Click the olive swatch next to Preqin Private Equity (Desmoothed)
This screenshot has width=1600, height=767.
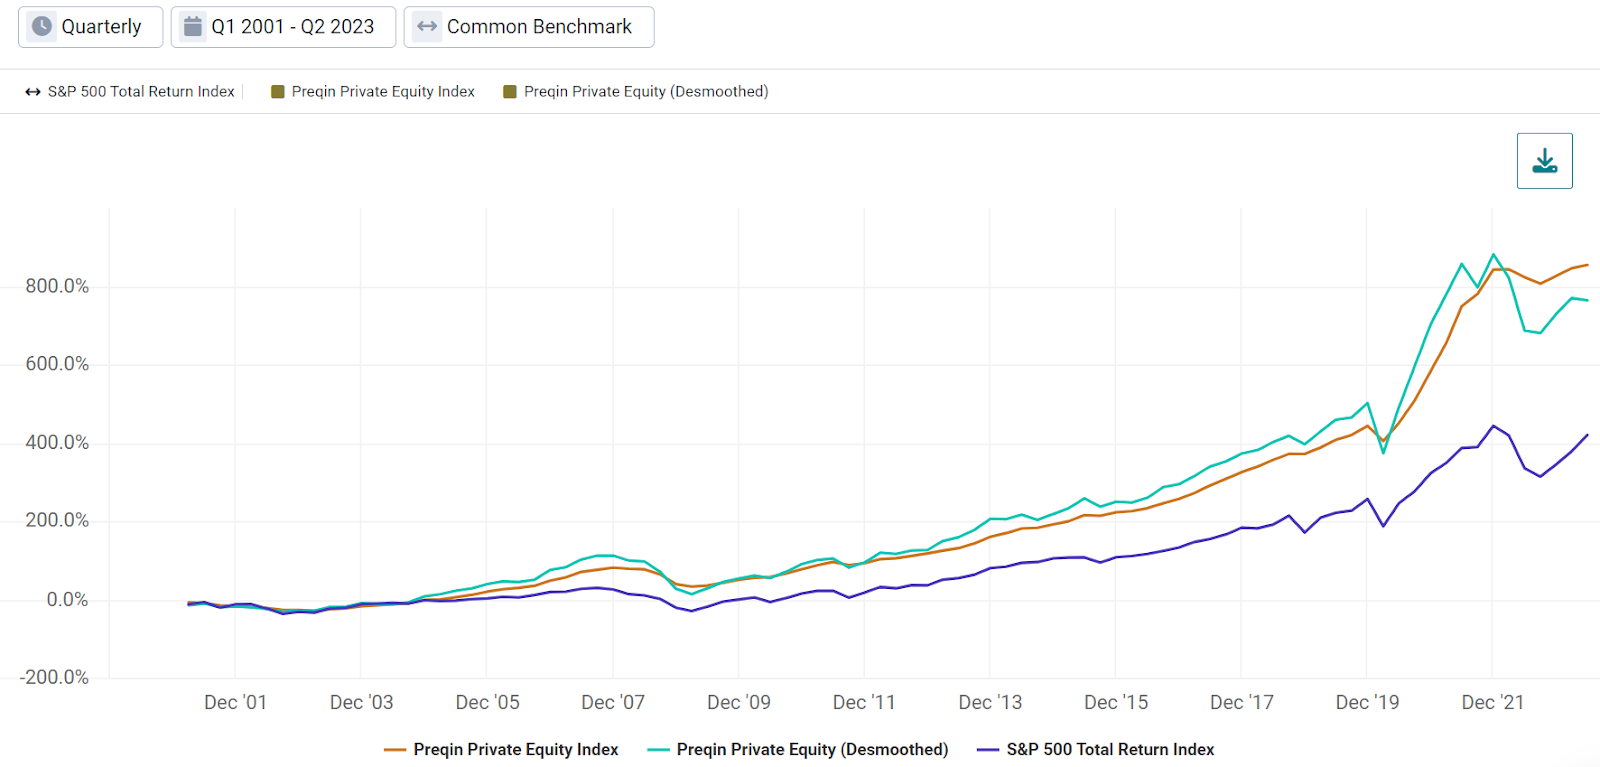click(510, 92)
